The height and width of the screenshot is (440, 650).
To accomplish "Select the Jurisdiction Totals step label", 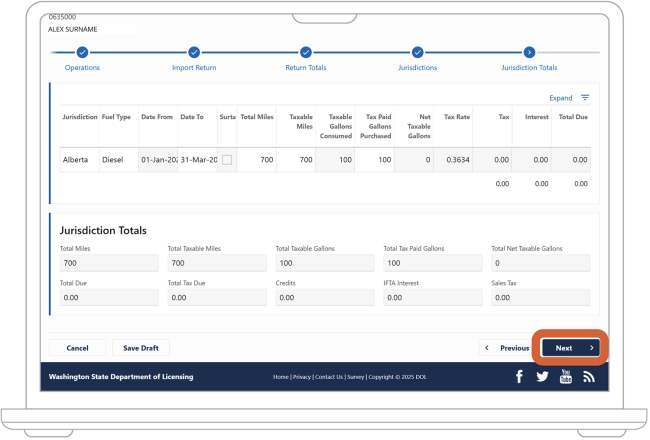I will [529, 68].
